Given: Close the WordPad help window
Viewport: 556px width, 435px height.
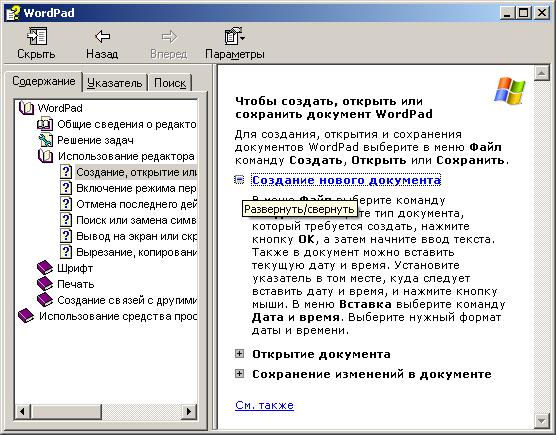Looking at the screenshot, I should (x=542, y=13).
